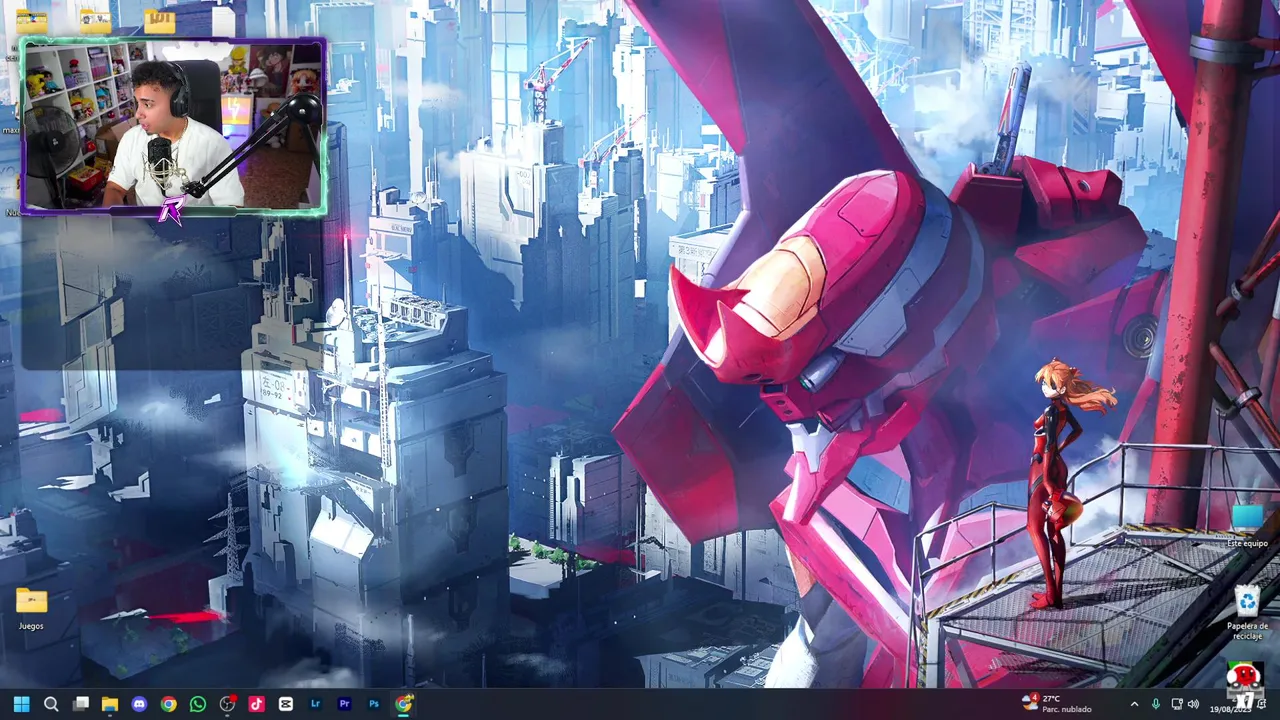1280x720 pixels.
Task: Open Adobe Premiere Pro from the taskbar
Action: [344, 704]
